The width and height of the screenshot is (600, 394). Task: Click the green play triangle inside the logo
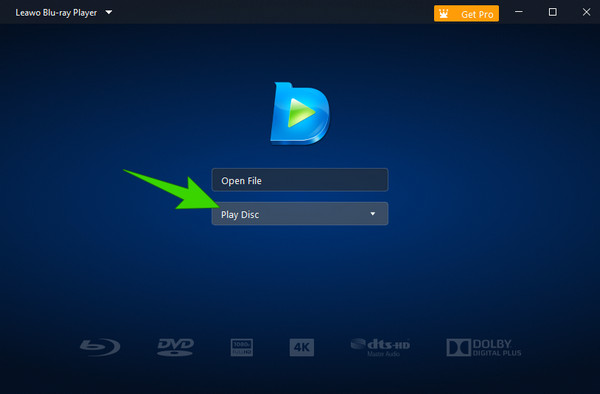click(x=301, y=112)
